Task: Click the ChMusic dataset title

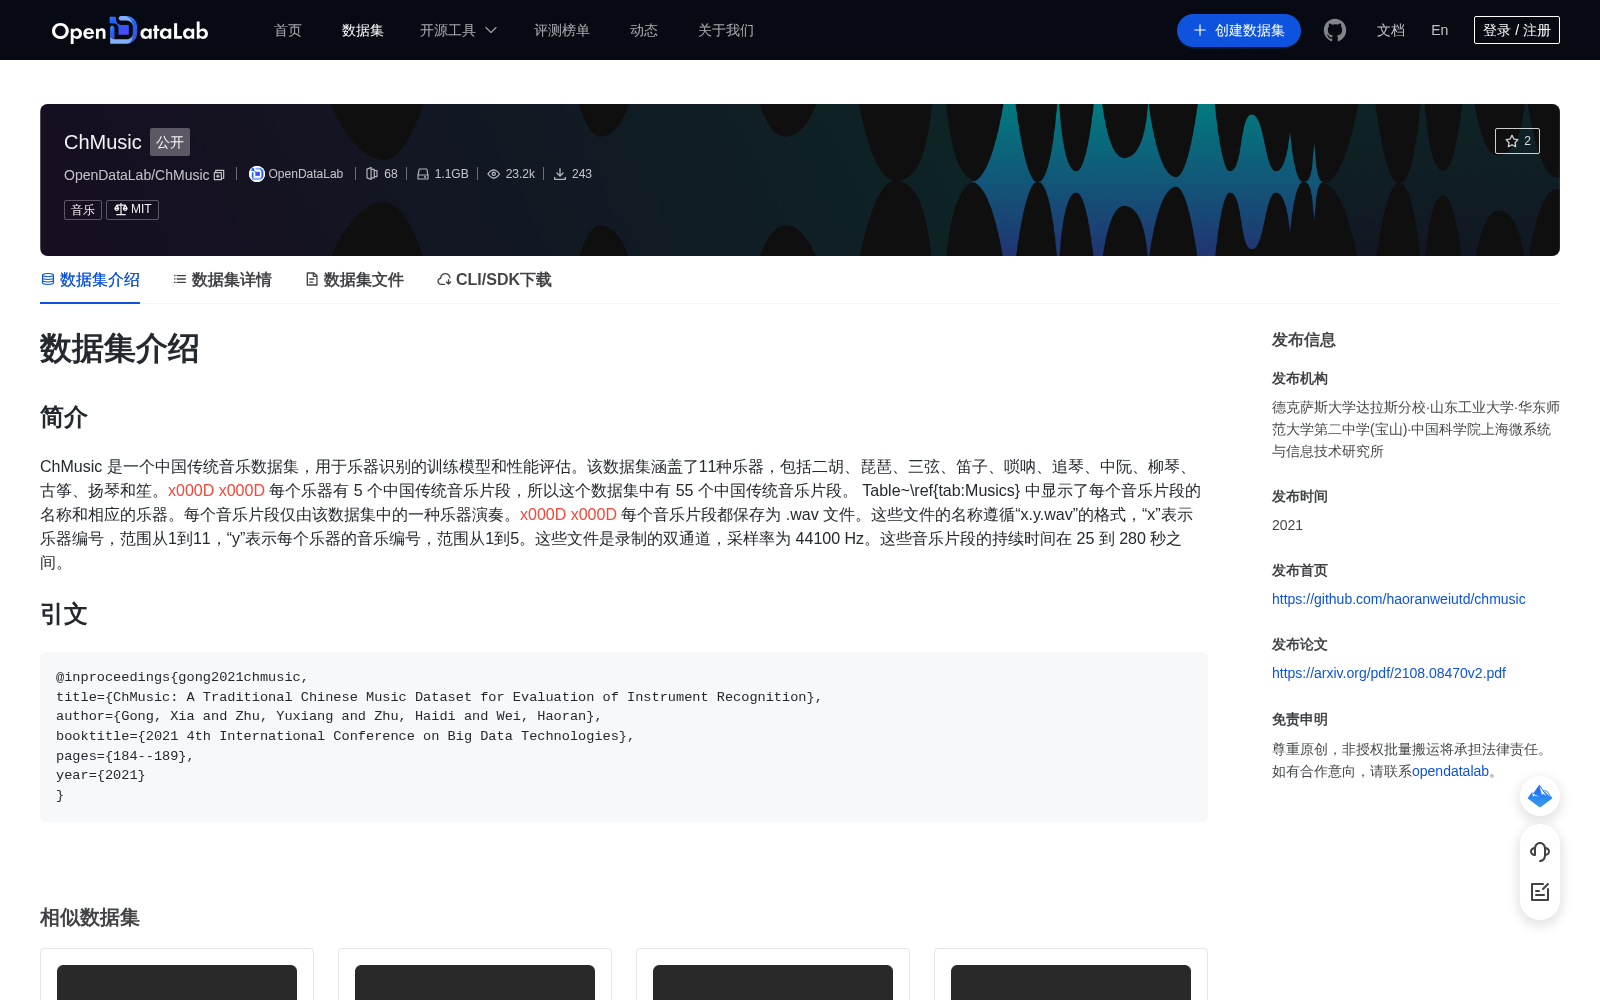Action: coord(103,142)
